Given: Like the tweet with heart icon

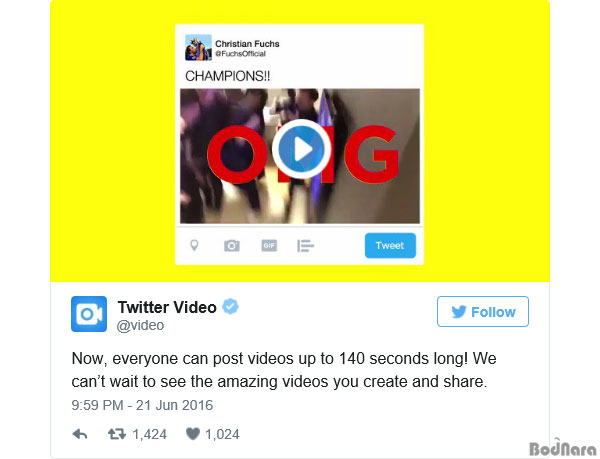Looking at the screenshot, I should pos(193,434).
